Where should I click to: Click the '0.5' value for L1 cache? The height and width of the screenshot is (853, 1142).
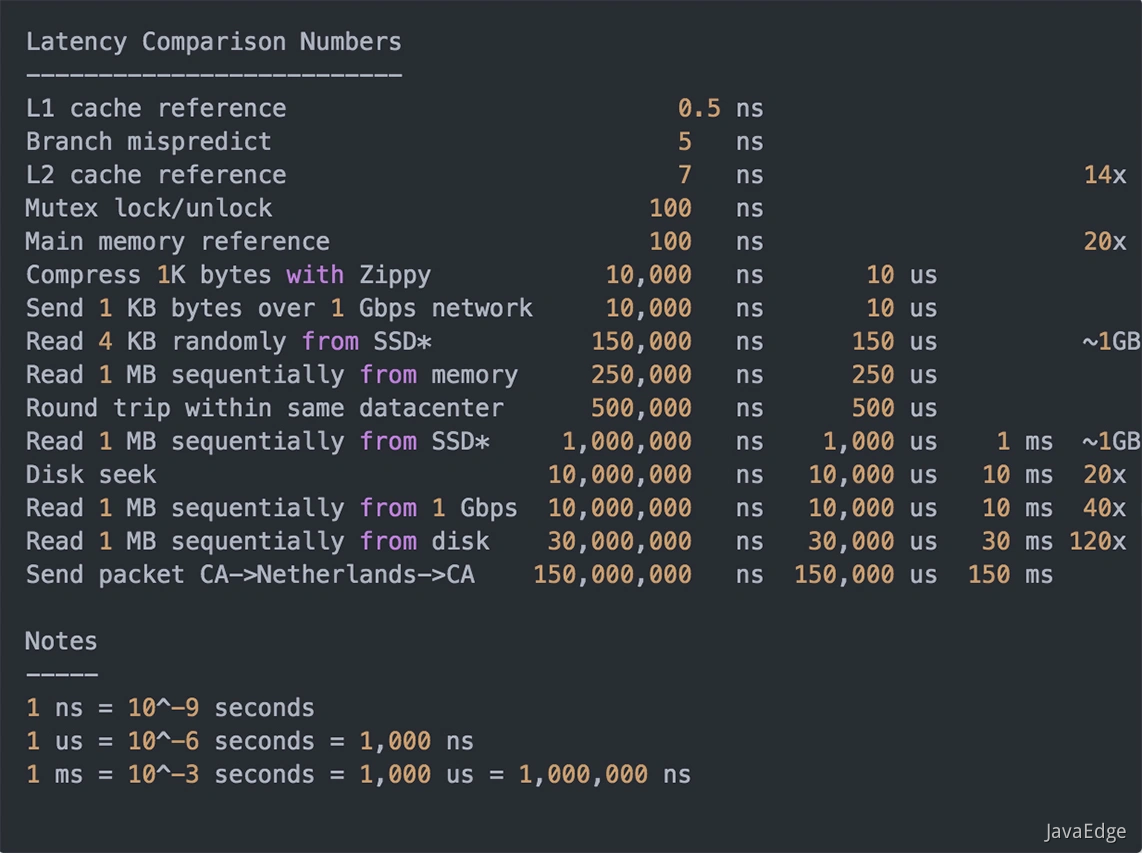[x=698, y=109]
